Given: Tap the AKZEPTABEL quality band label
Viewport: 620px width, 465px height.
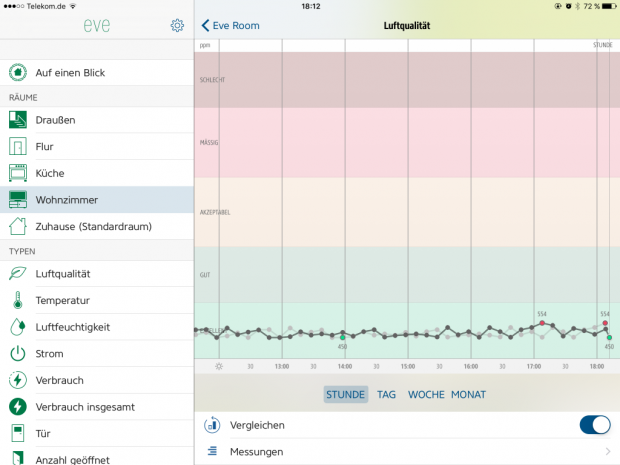Looking at the screenshot, I should pos(215,212).
